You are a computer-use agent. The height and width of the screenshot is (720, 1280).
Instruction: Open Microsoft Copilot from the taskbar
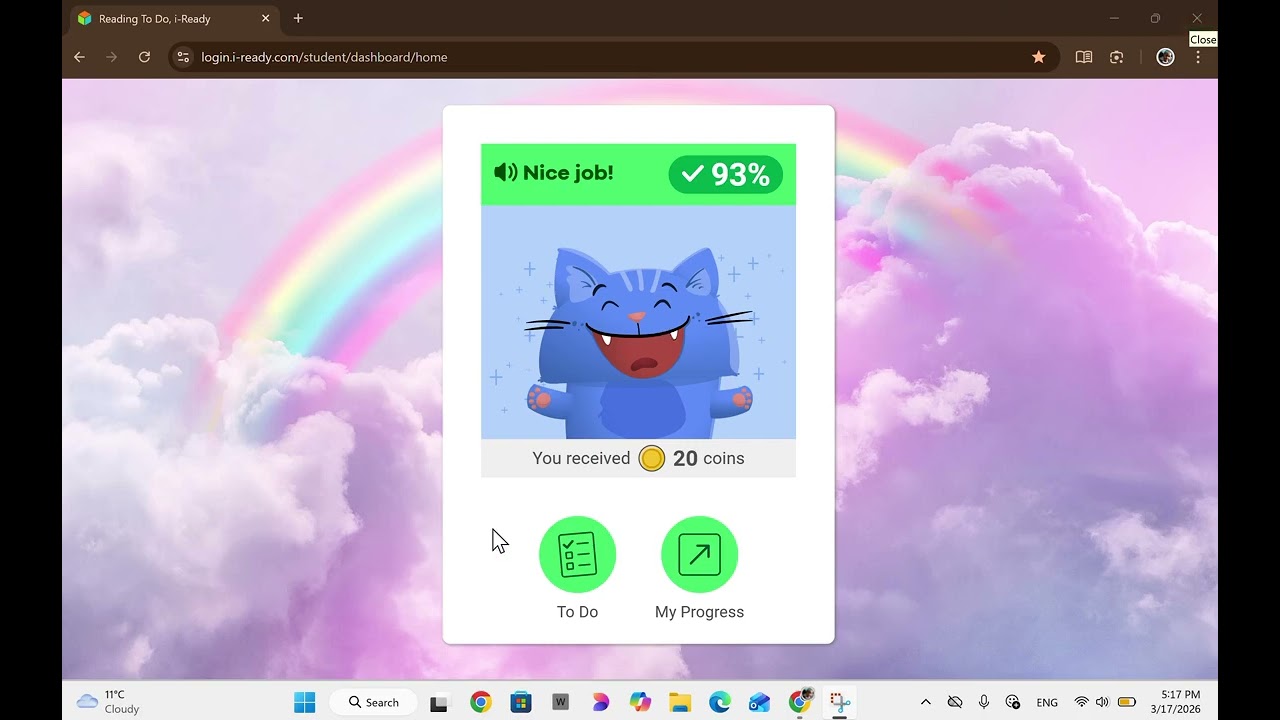(x=640, y=702)
